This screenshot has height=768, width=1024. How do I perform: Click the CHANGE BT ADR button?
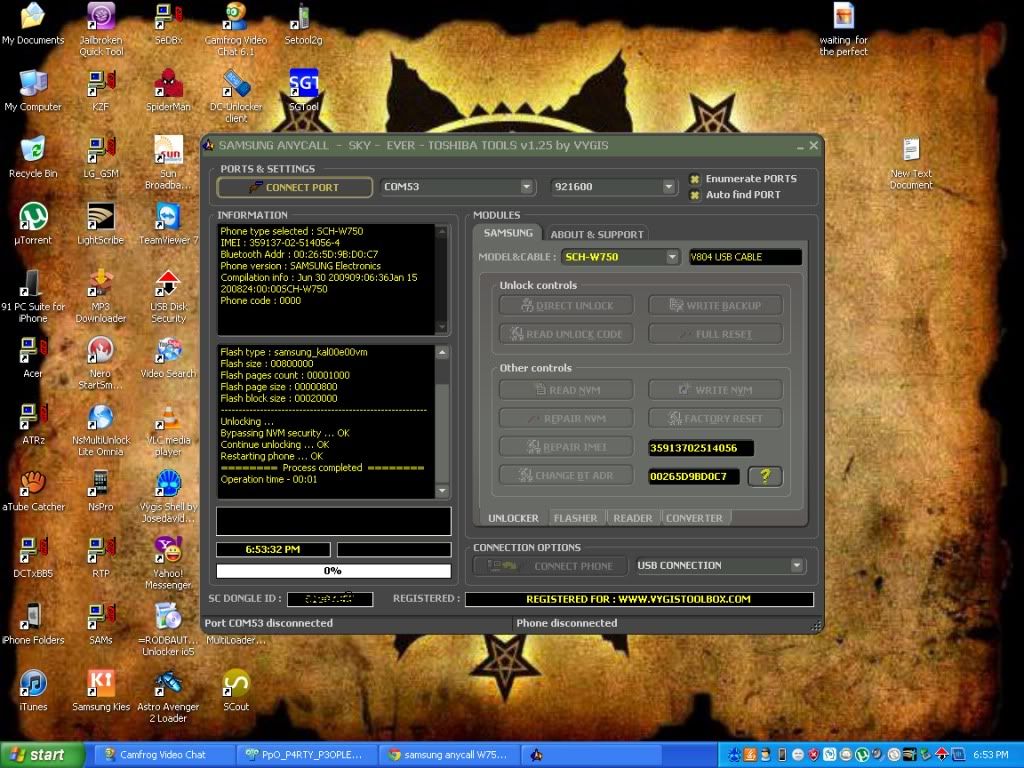point(566,475)
